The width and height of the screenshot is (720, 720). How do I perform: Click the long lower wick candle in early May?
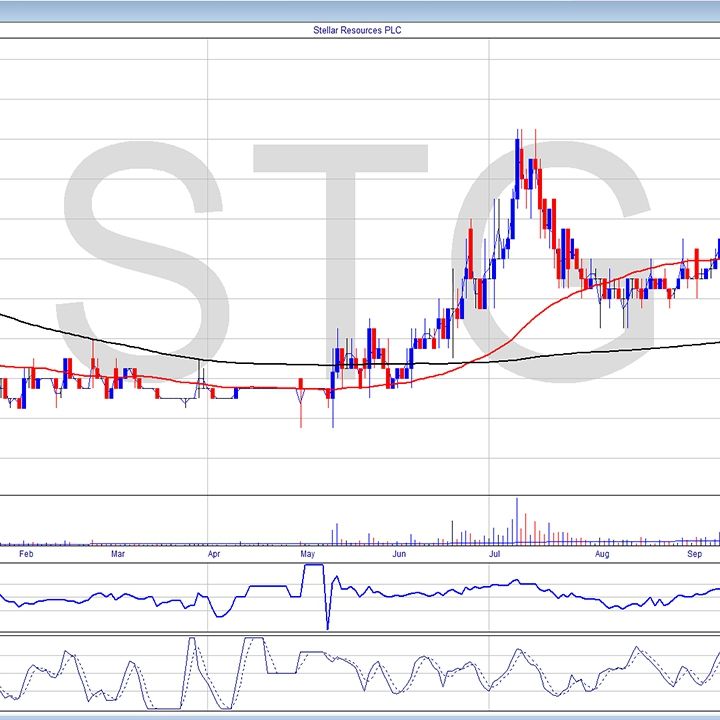(x=301, y=408)
